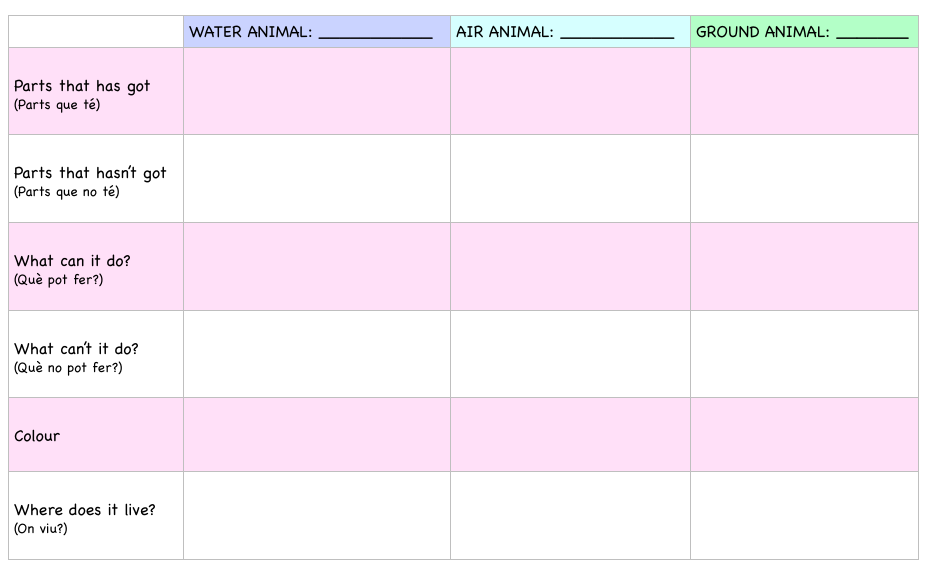Click air animal 'Parts that has got' cell
The width and height of the screenshot is (925, 567).
pos(570,91)
